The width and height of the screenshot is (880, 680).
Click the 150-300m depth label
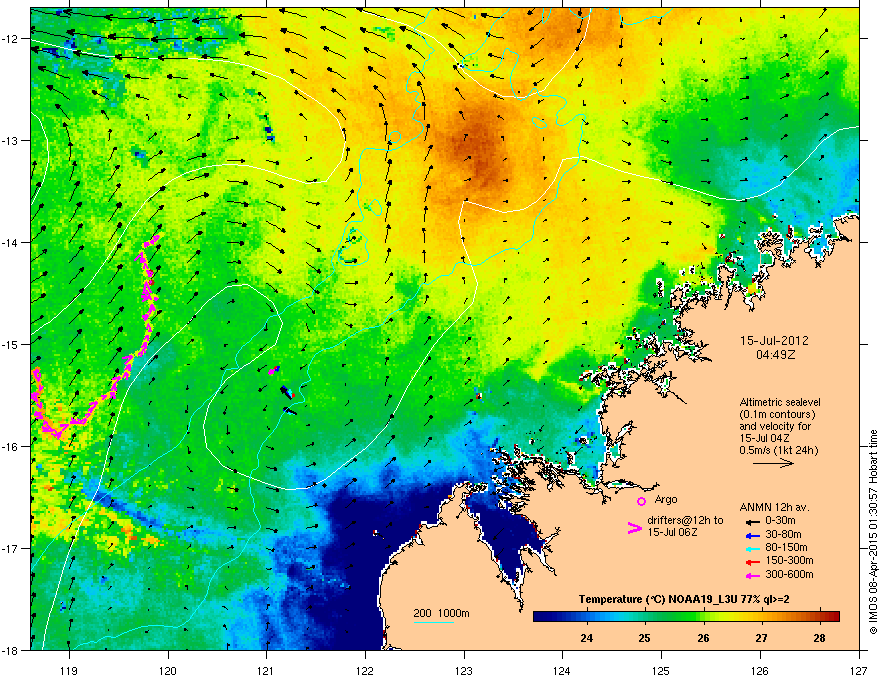[789, 560]
